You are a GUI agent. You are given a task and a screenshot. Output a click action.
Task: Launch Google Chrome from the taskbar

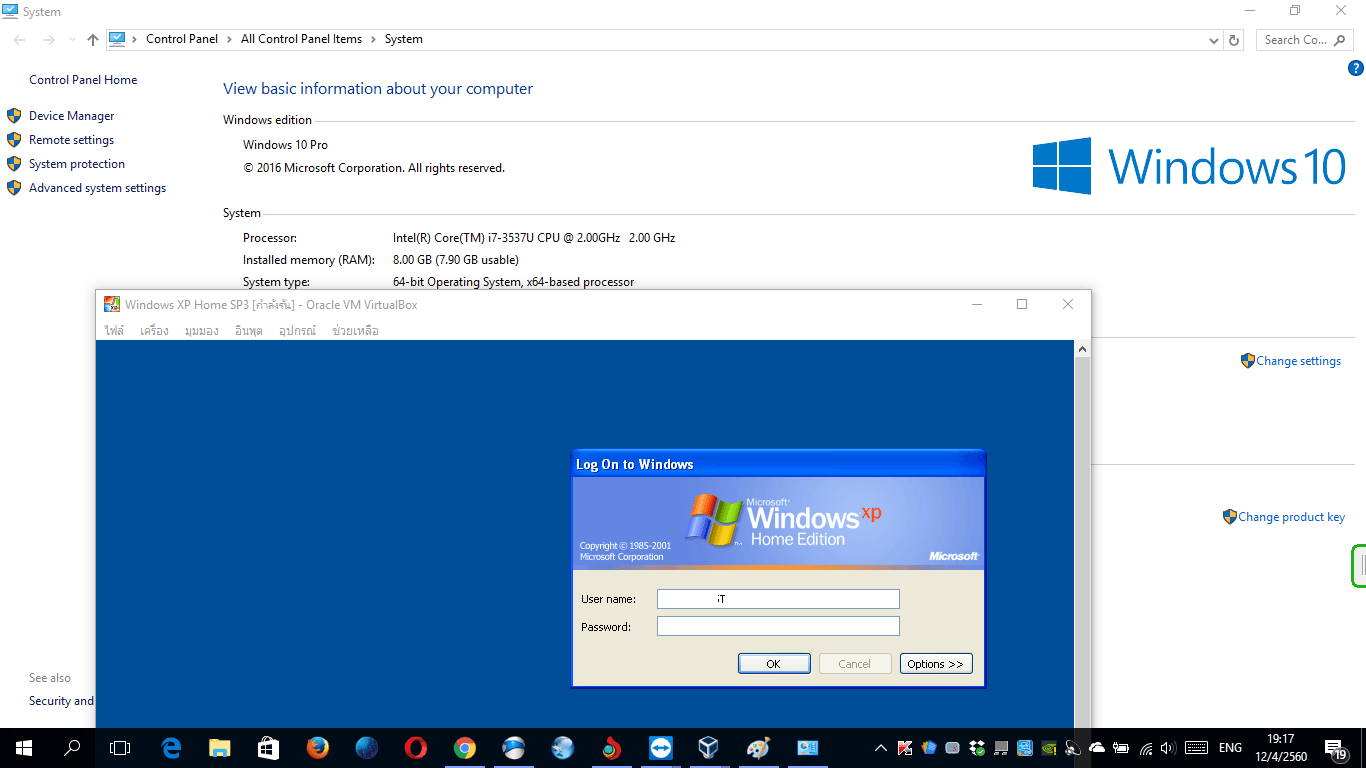[465, 747]
